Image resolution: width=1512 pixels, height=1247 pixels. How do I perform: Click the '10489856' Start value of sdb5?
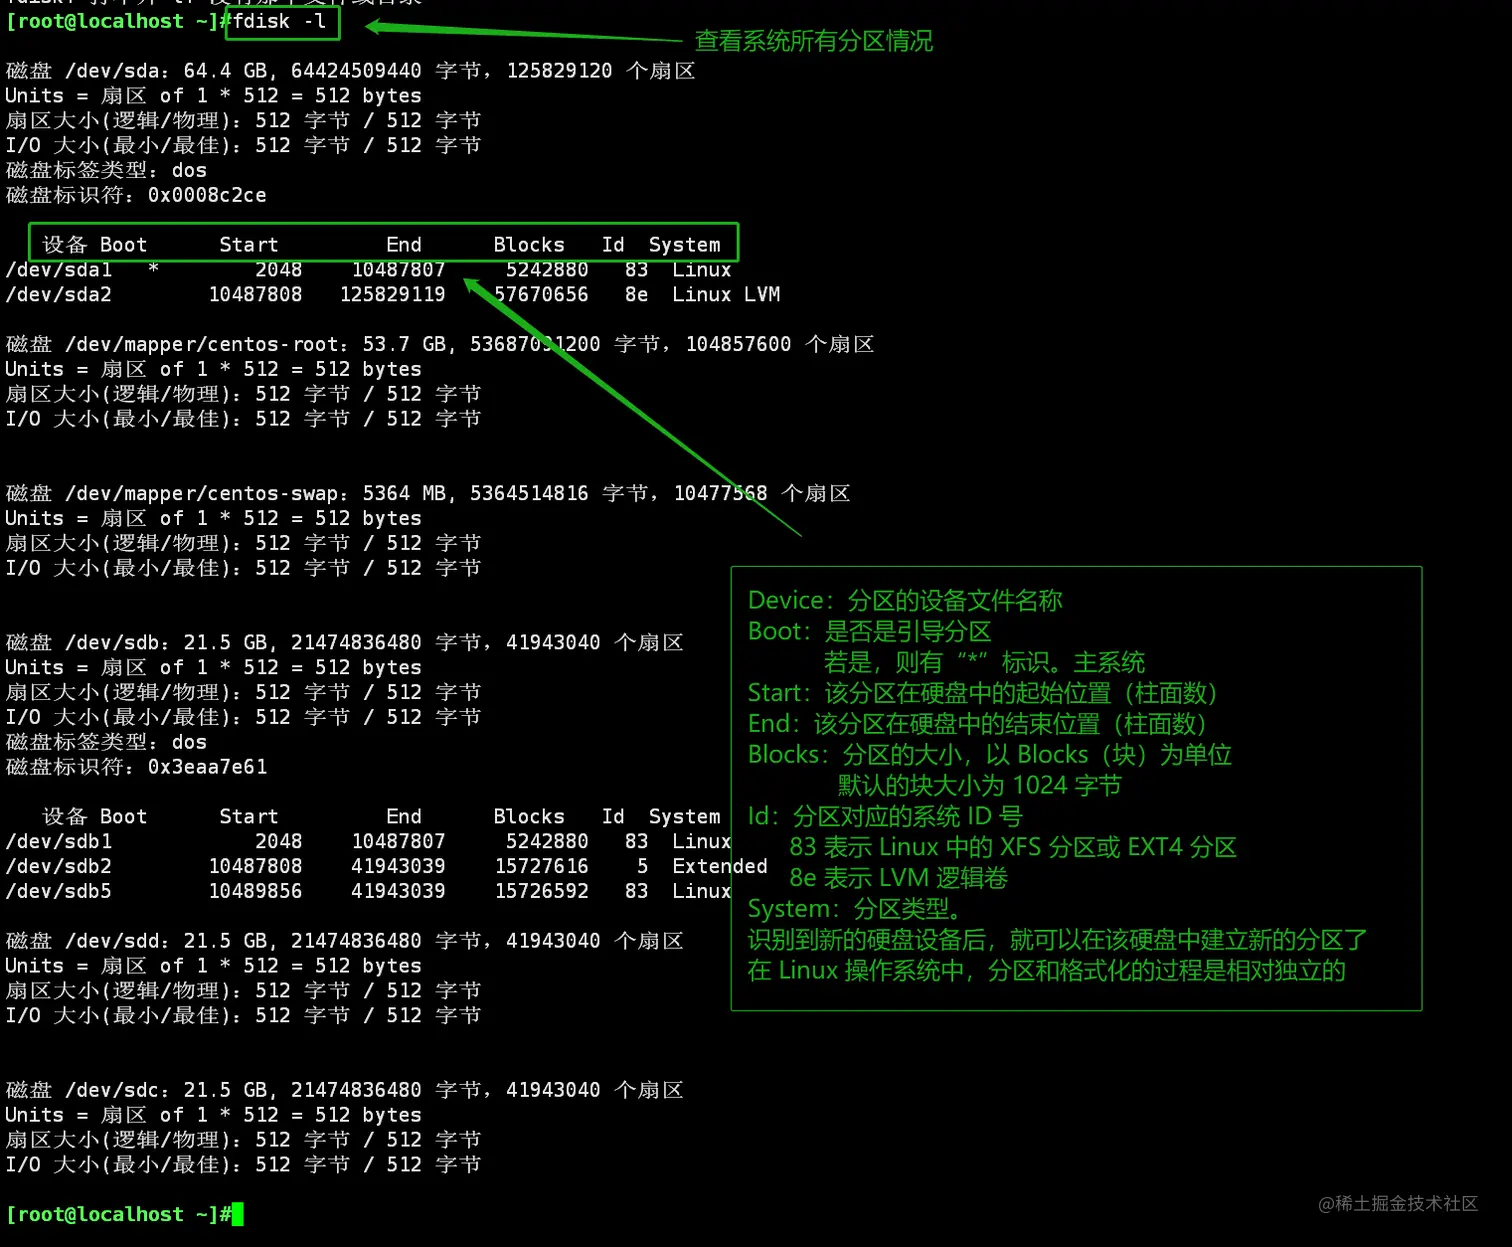[x=255, y=891]
